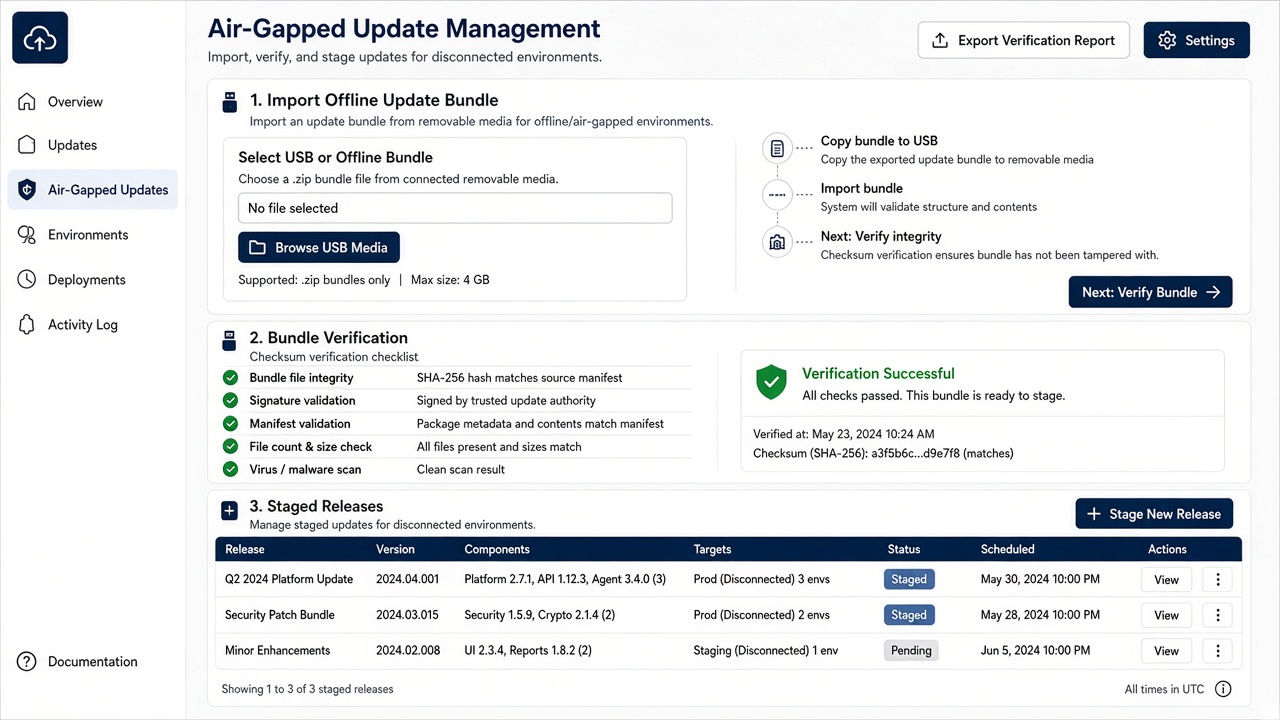Open Settings
This screenshot has width=1280, height=720.
click(x=1196, y=40)
